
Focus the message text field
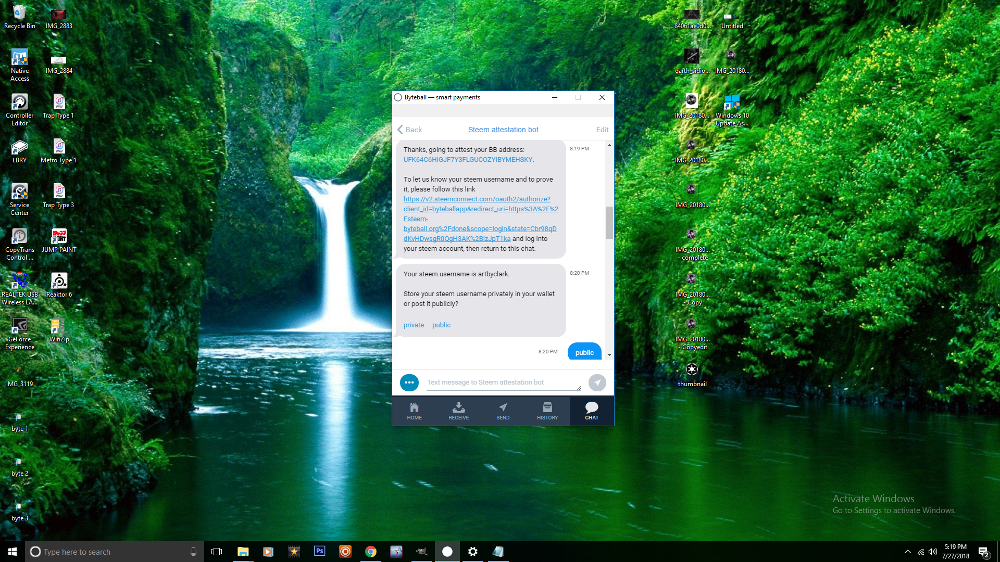pyautogui.click(x=503, y=383)
